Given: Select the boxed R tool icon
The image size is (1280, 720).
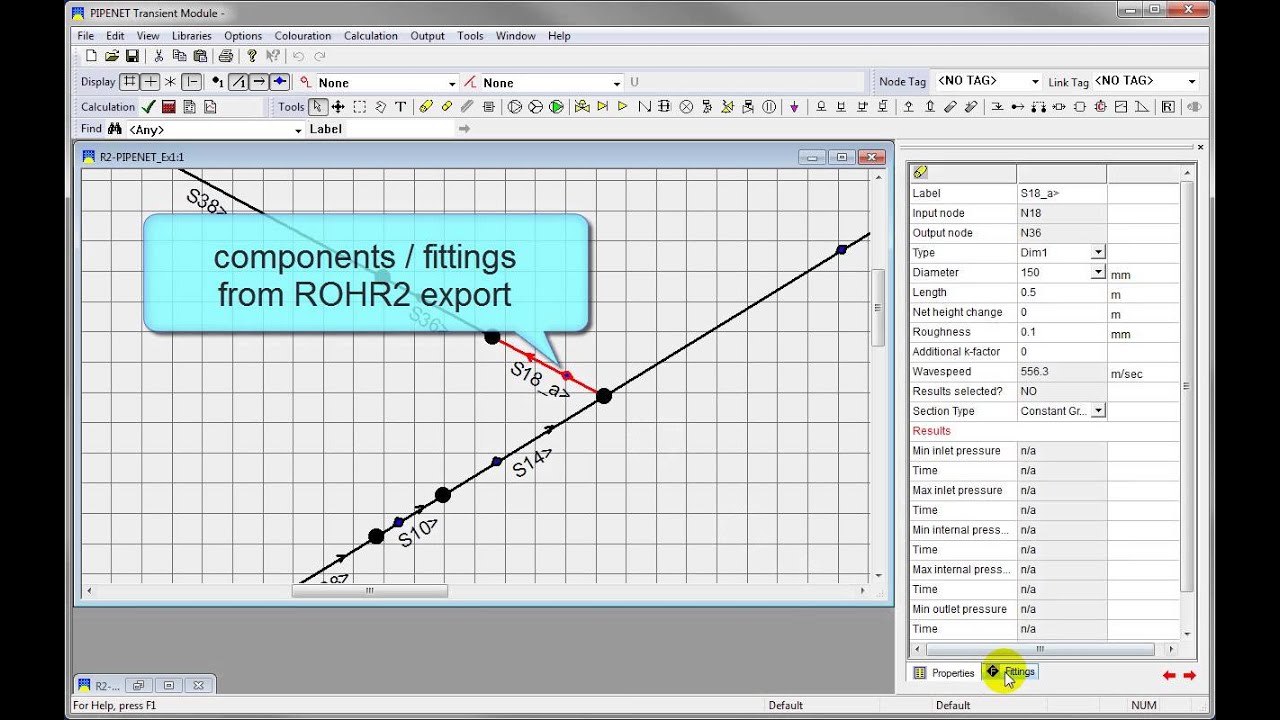Looking at the screenshot, I should (x=1168, y=107).
